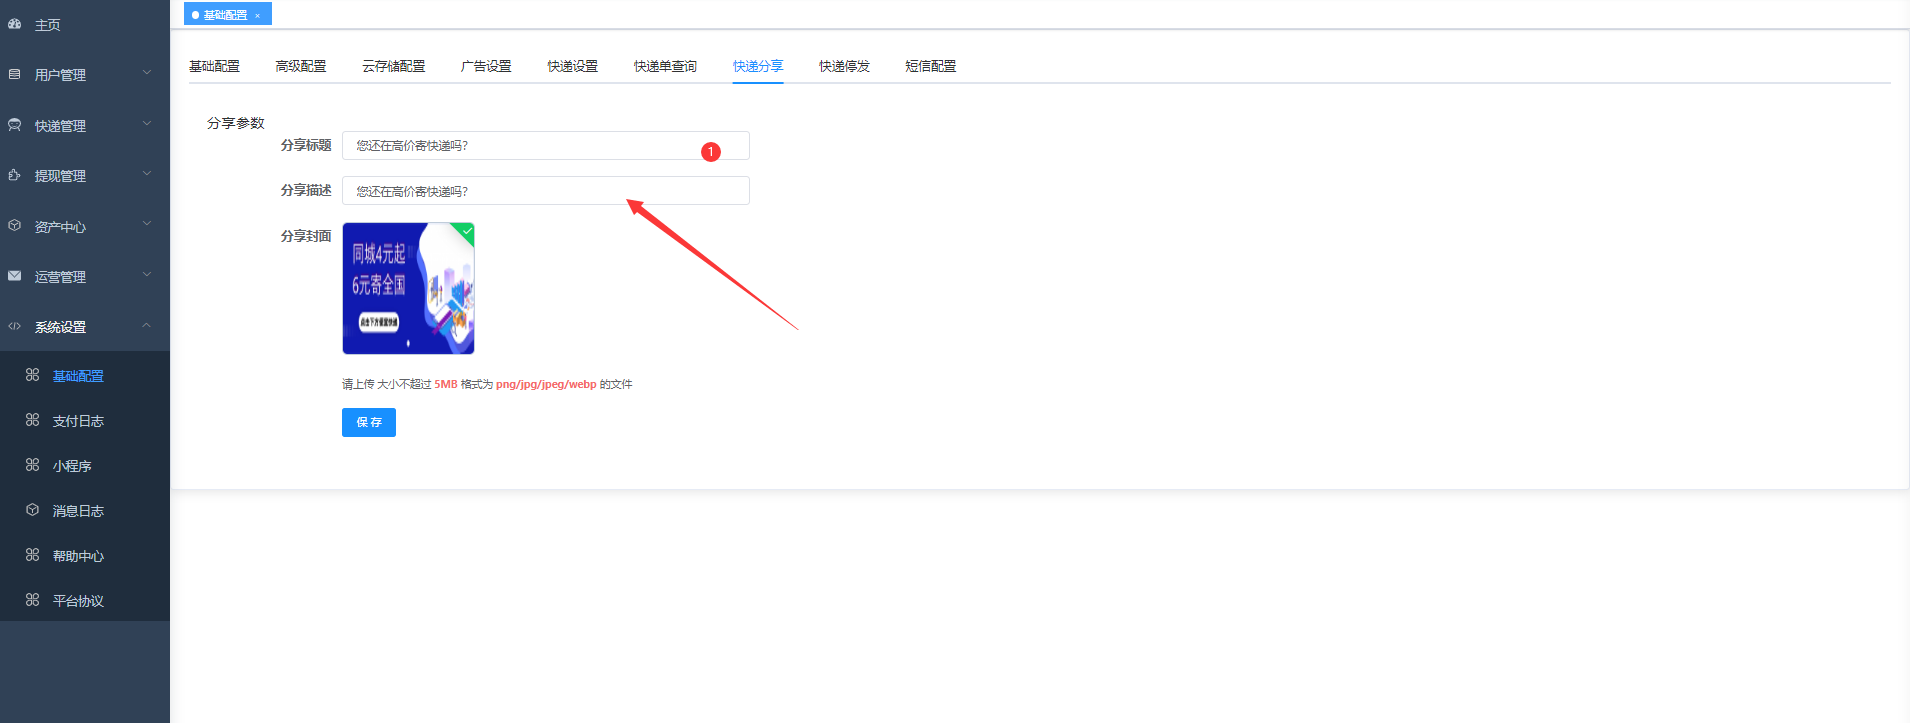Click the 提现管理 menu label

(60, 176)
